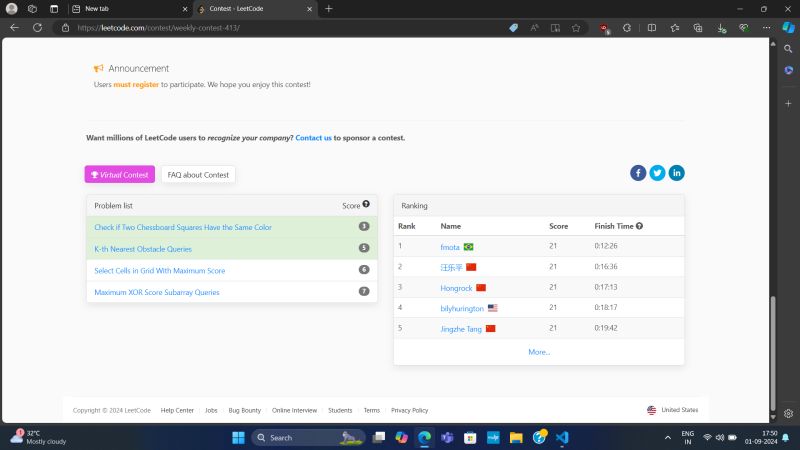Open Downloads icon
The image size is (800, 450).
point(721,28)
